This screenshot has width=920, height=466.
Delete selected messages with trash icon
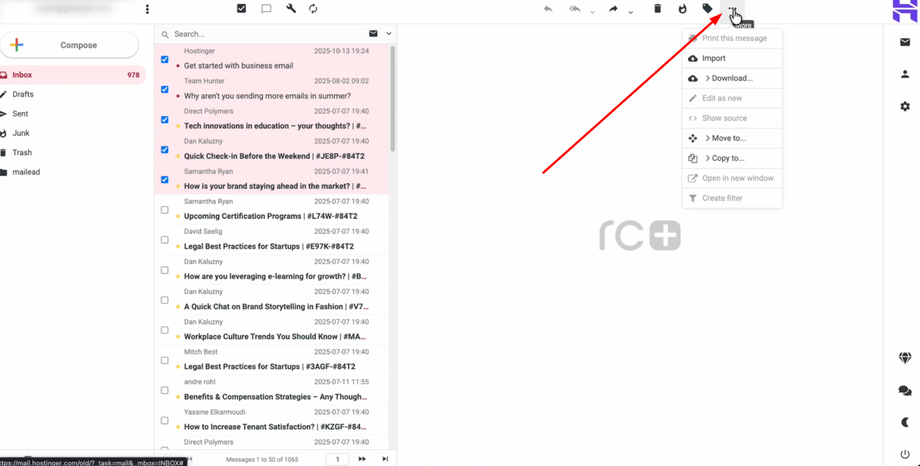pos(658,9)
